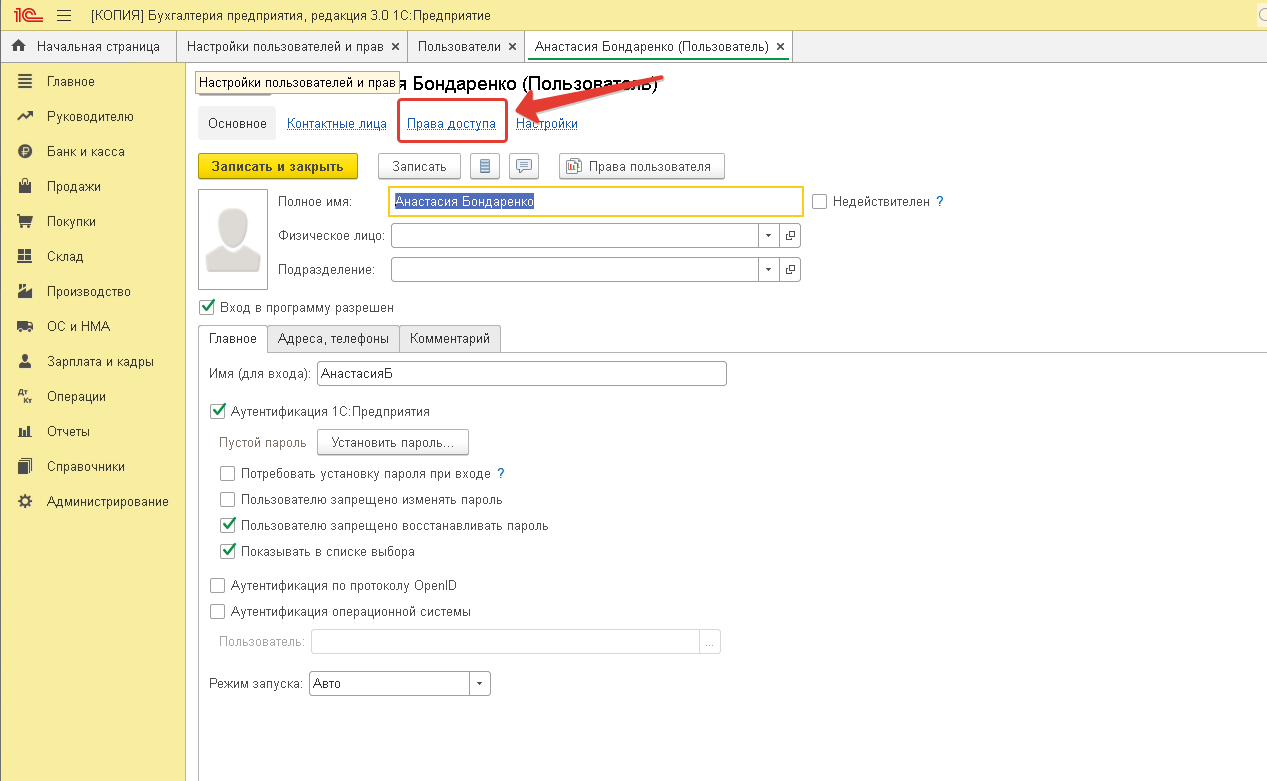
Task: Select the Главное inner tab
Action: tap(233, 339)
